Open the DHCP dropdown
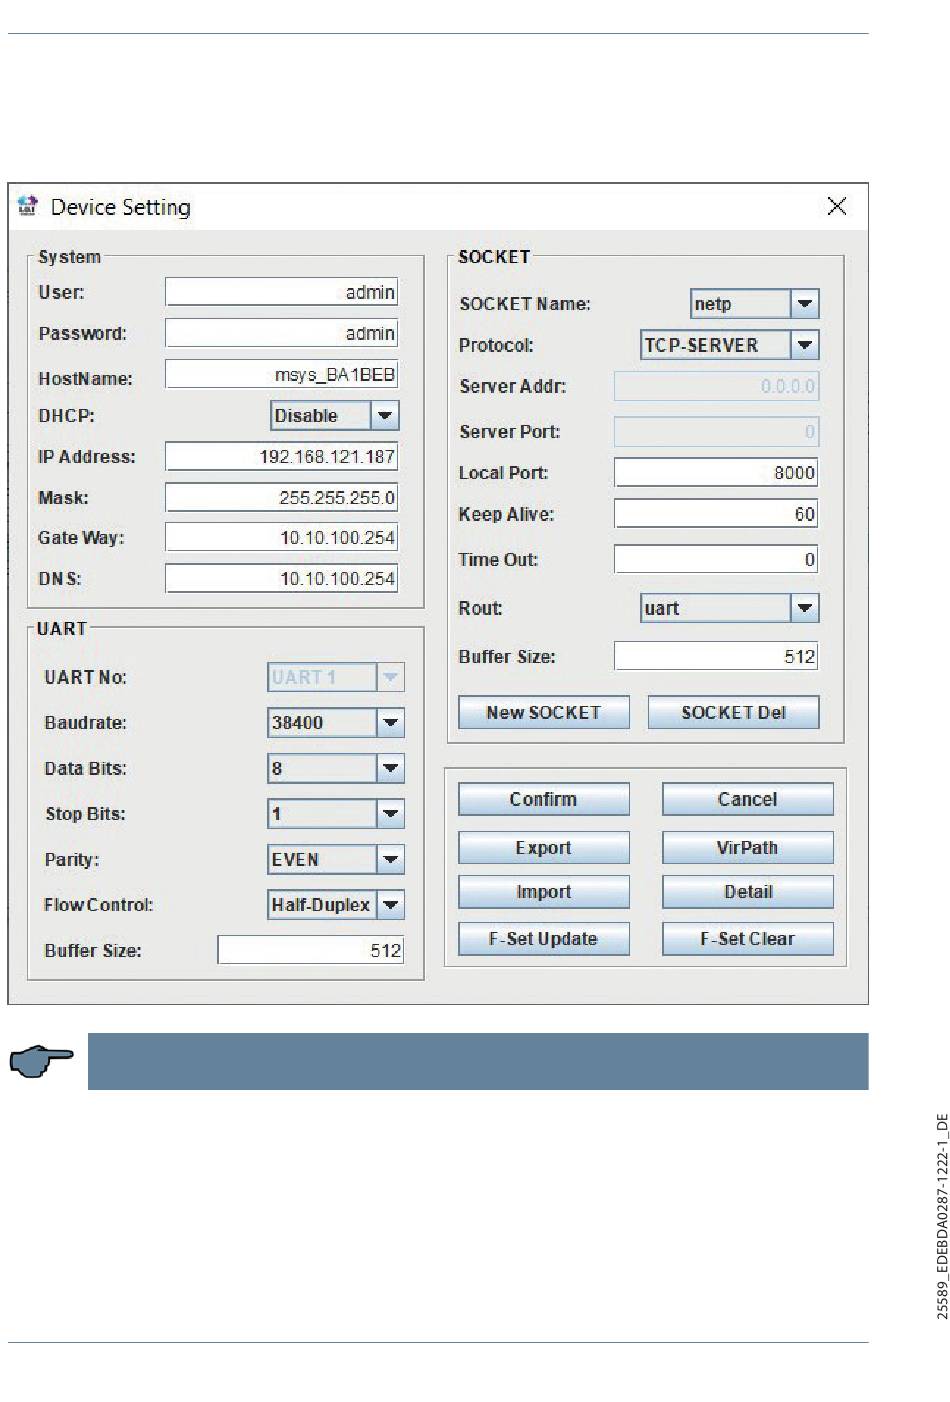 tap(335, 415)
